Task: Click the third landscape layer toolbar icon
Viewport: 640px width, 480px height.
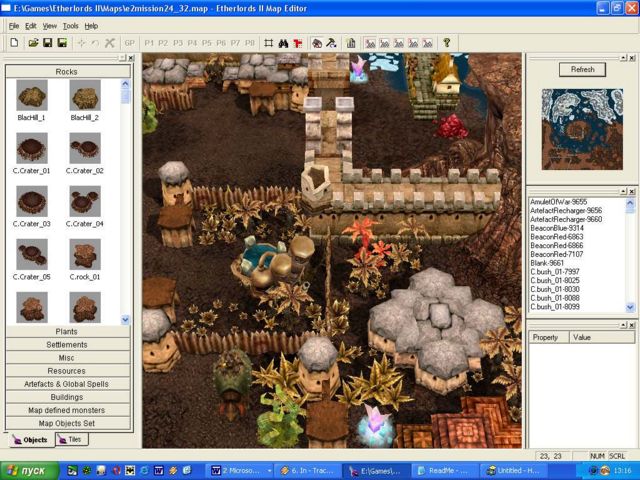Action: (399, 43)
